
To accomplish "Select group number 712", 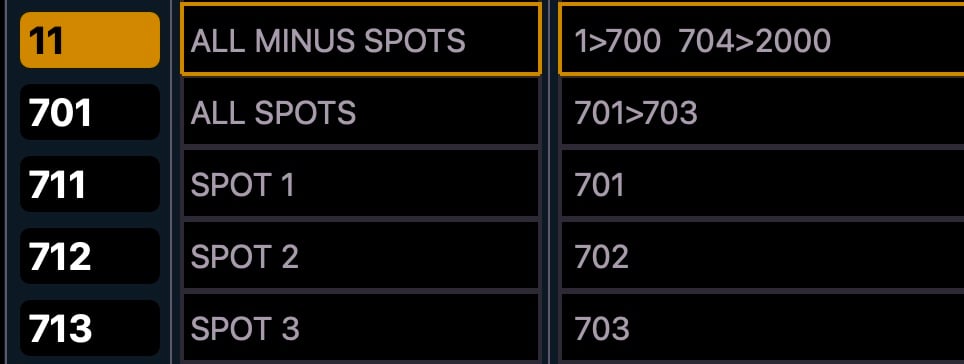I will point(90,256).
